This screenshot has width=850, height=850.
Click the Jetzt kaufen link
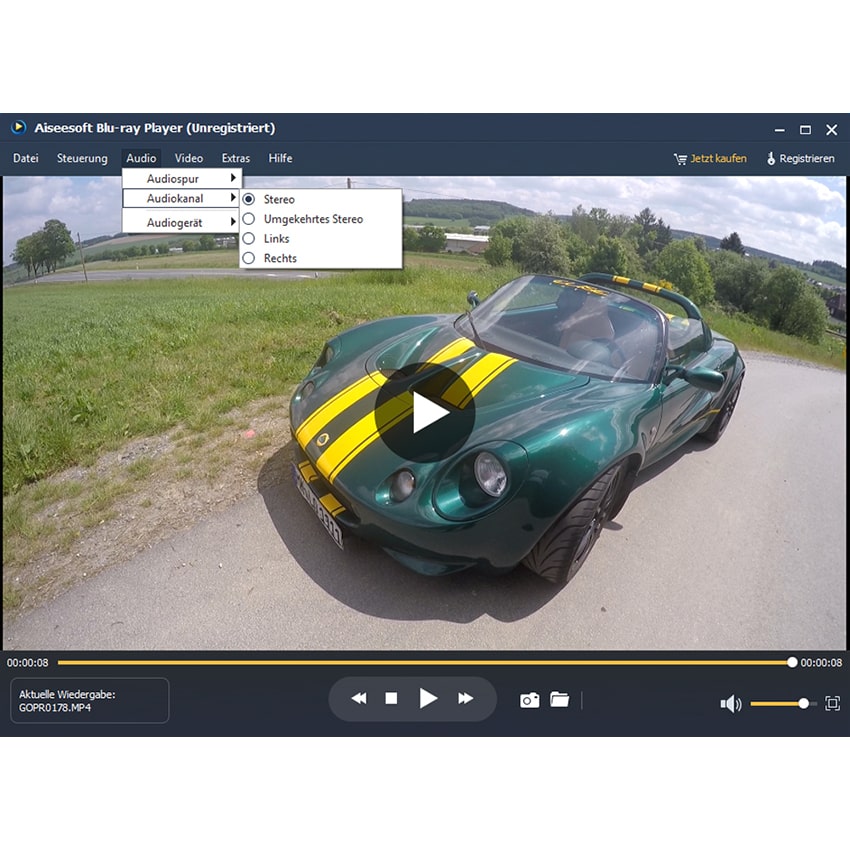(710, 159)
